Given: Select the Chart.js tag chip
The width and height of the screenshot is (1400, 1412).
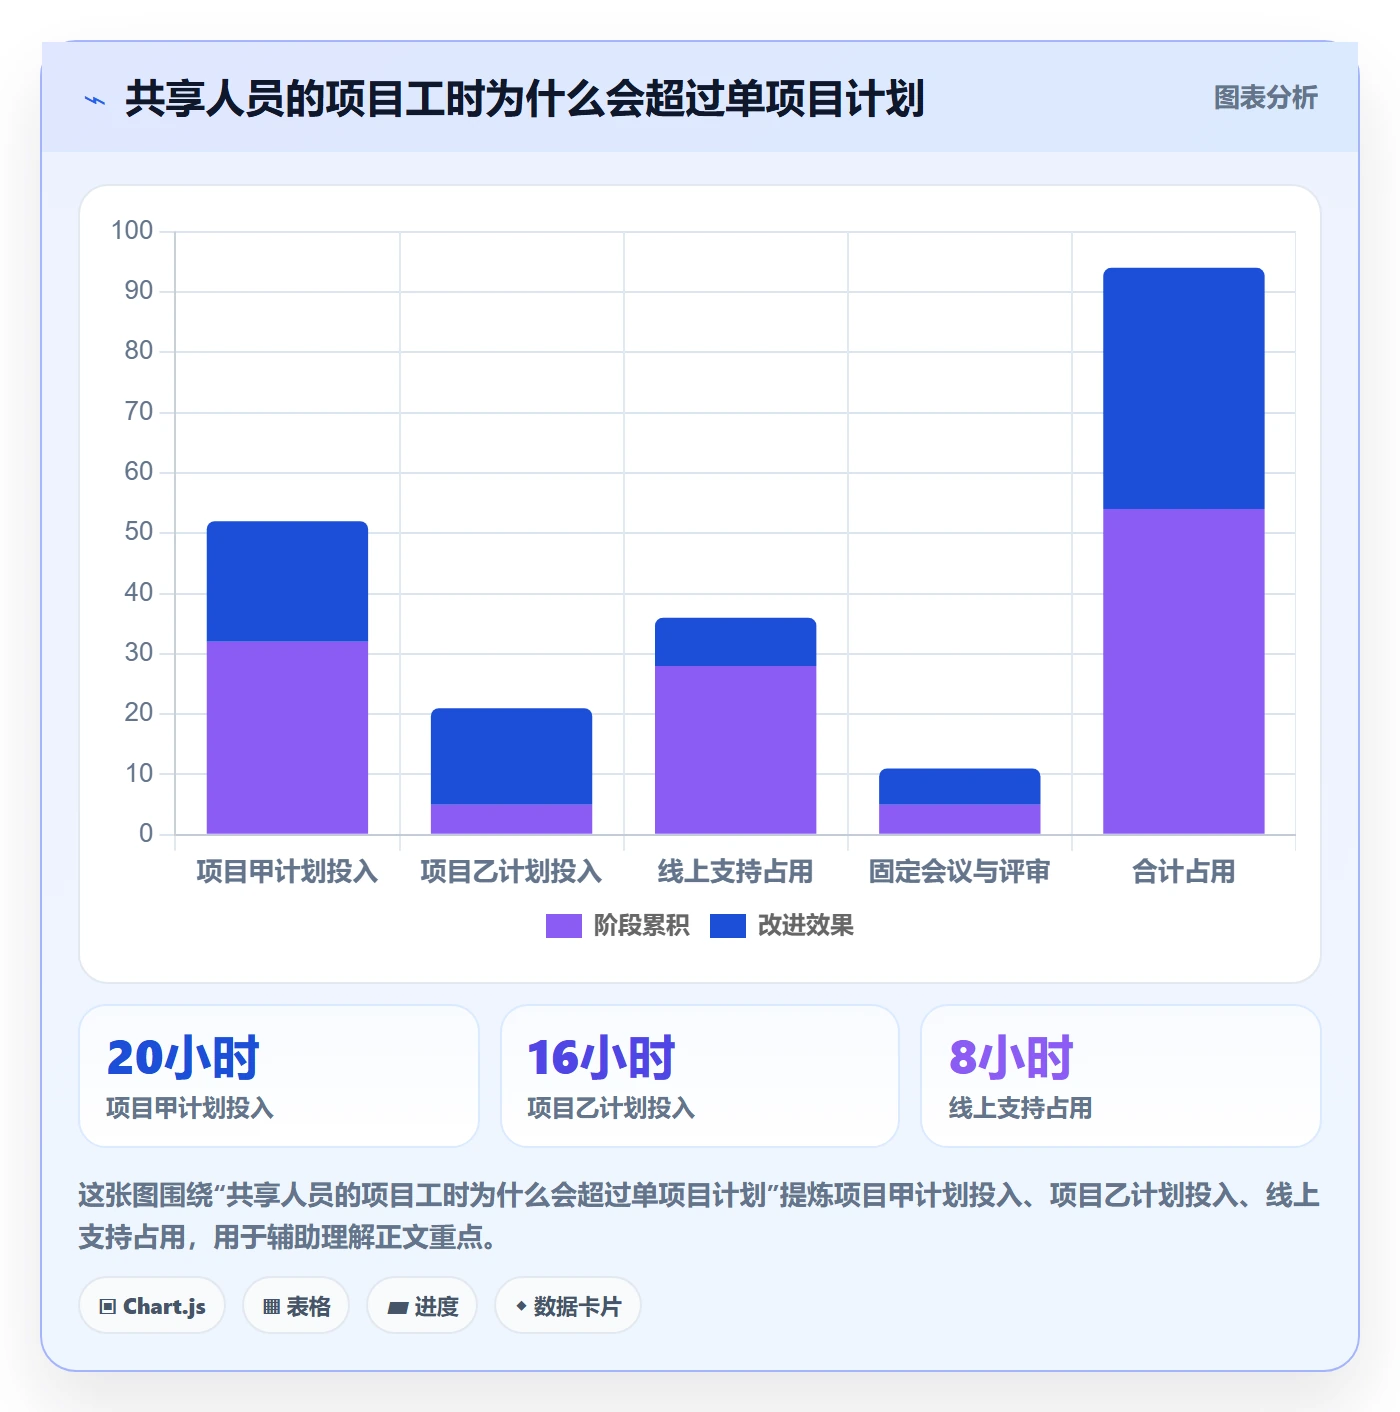Looking at the screenshot, I should (152, 1306).
